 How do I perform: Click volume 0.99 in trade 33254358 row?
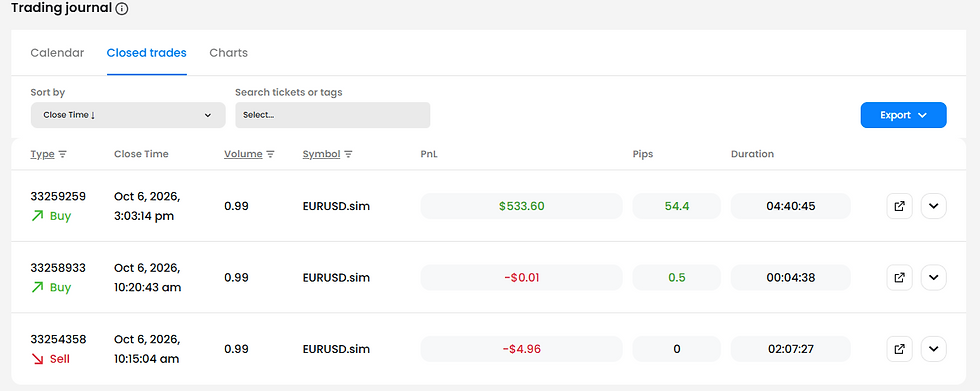tap(236, 349)
